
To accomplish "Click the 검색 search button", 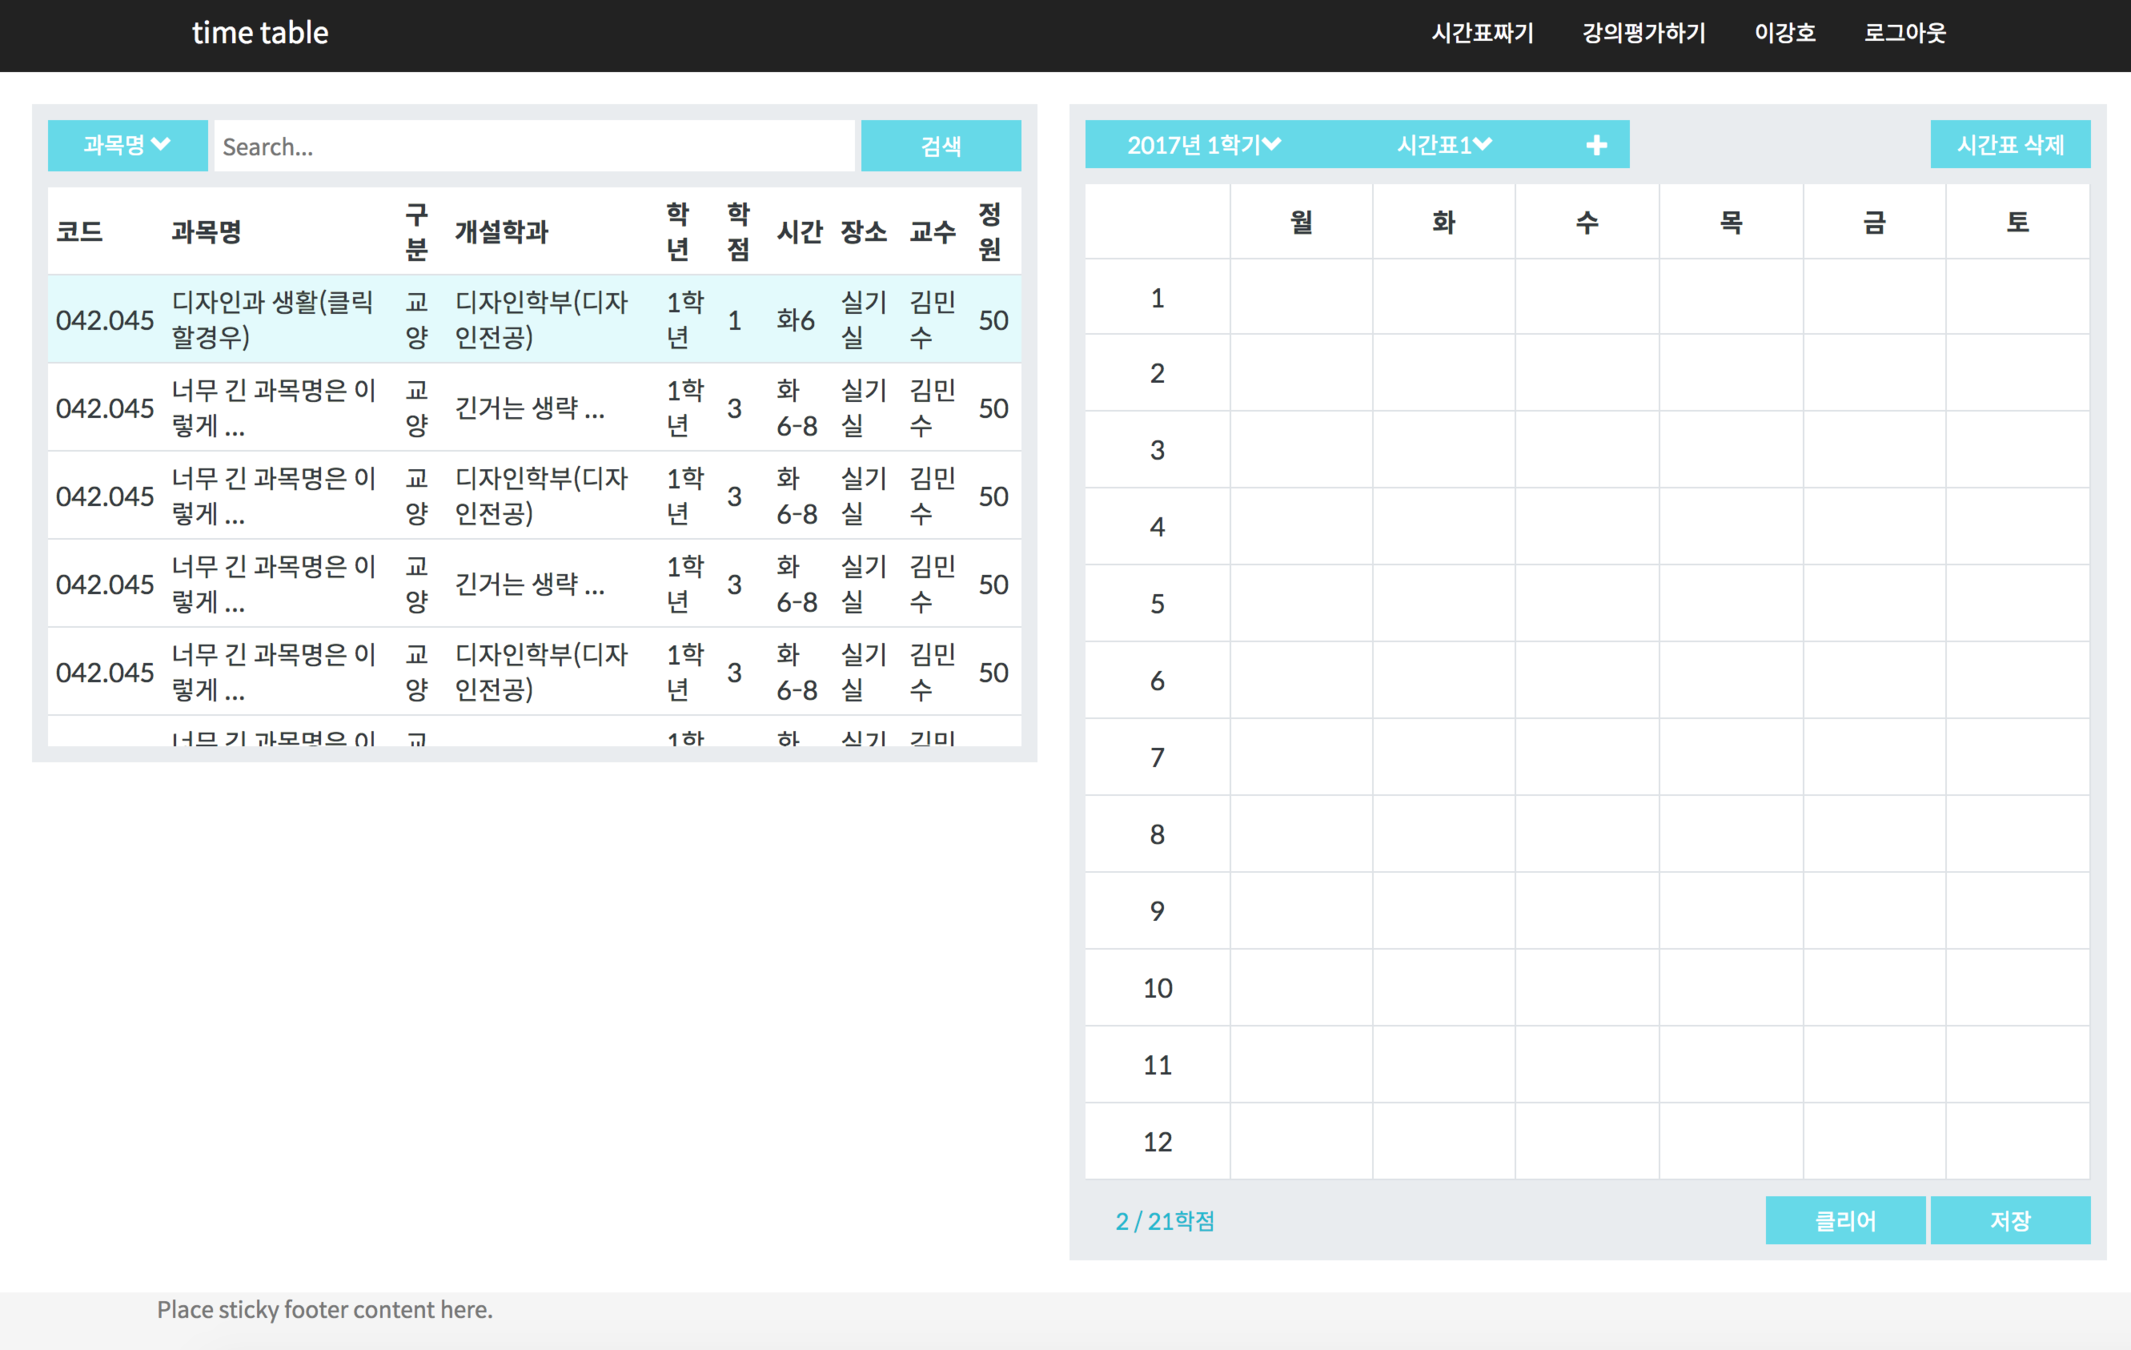I will pos(940,146).
